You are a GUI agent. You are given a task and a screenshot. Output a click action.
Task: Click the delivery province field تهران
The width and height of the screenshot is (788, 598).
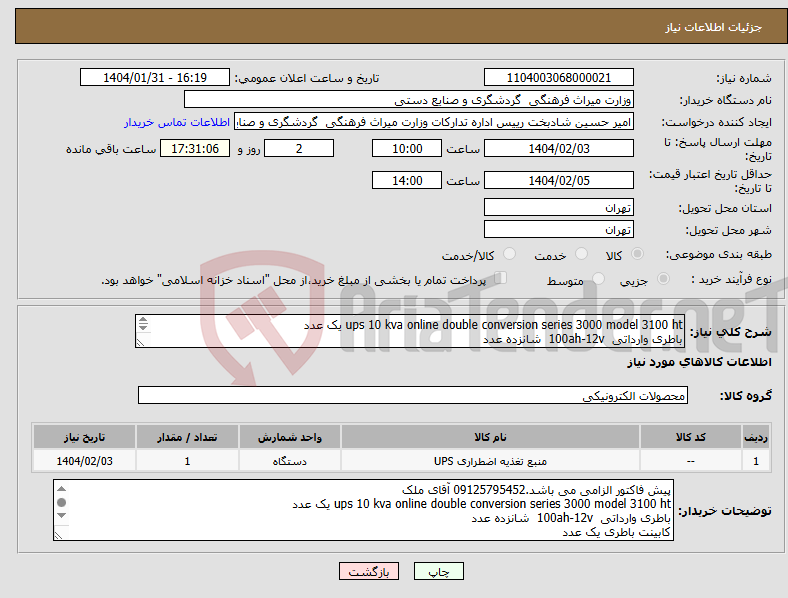558,207
